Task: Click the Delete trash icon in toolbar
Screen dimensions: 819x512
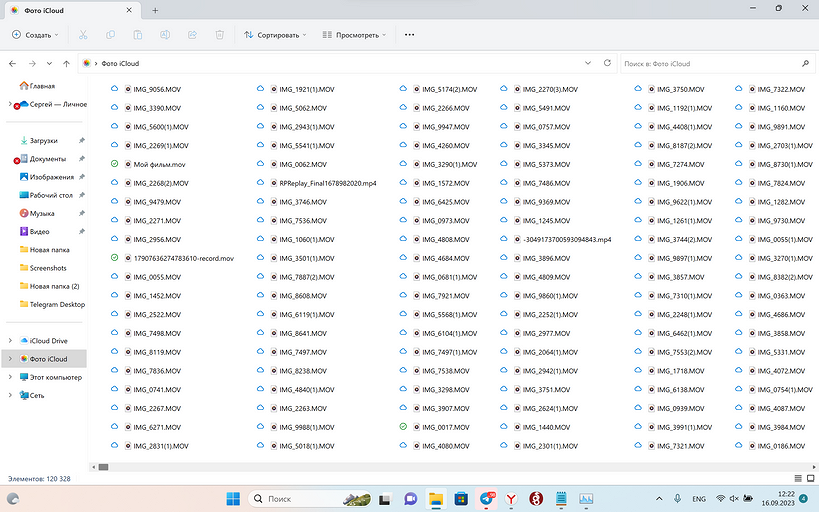Action: click(219, 35)
